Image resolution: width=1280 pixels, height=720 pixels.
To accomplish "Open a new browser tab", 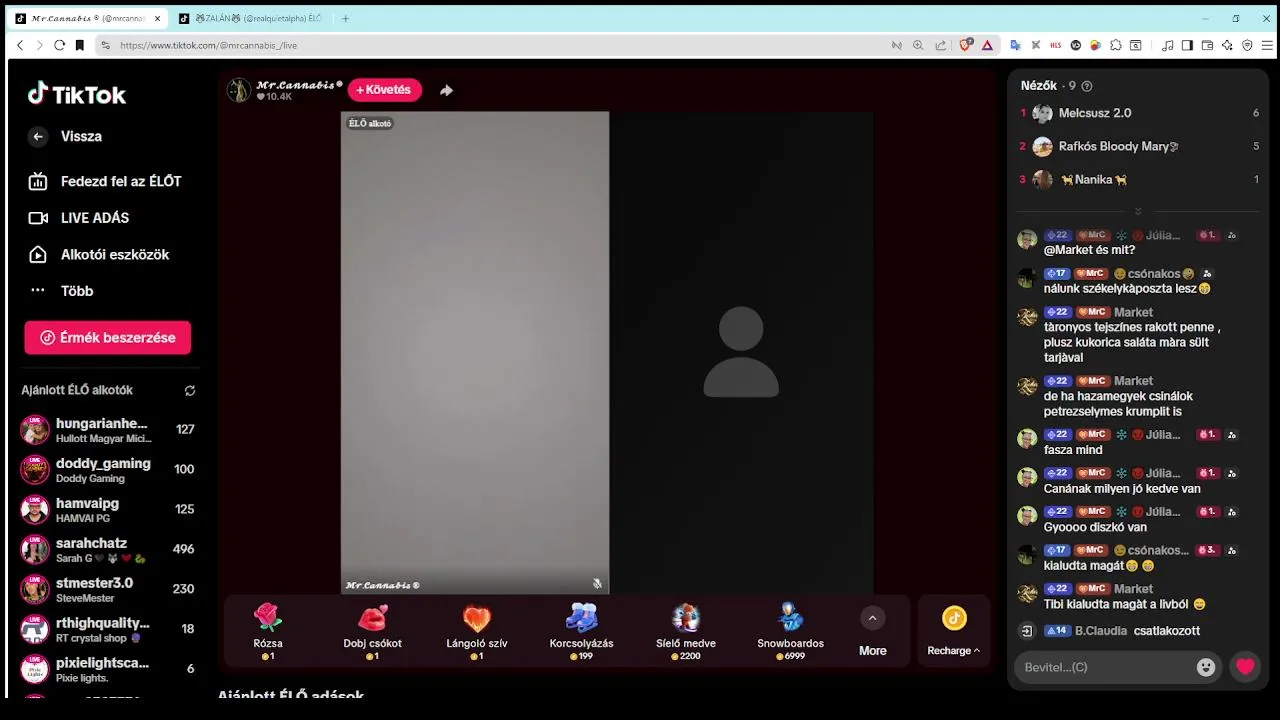I will [x=345, y=18].
